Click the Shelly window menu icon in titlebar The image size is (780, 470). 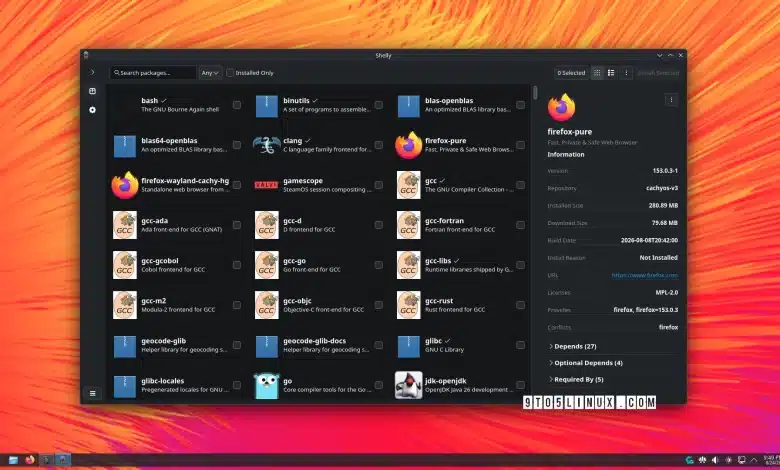(86, 55)
